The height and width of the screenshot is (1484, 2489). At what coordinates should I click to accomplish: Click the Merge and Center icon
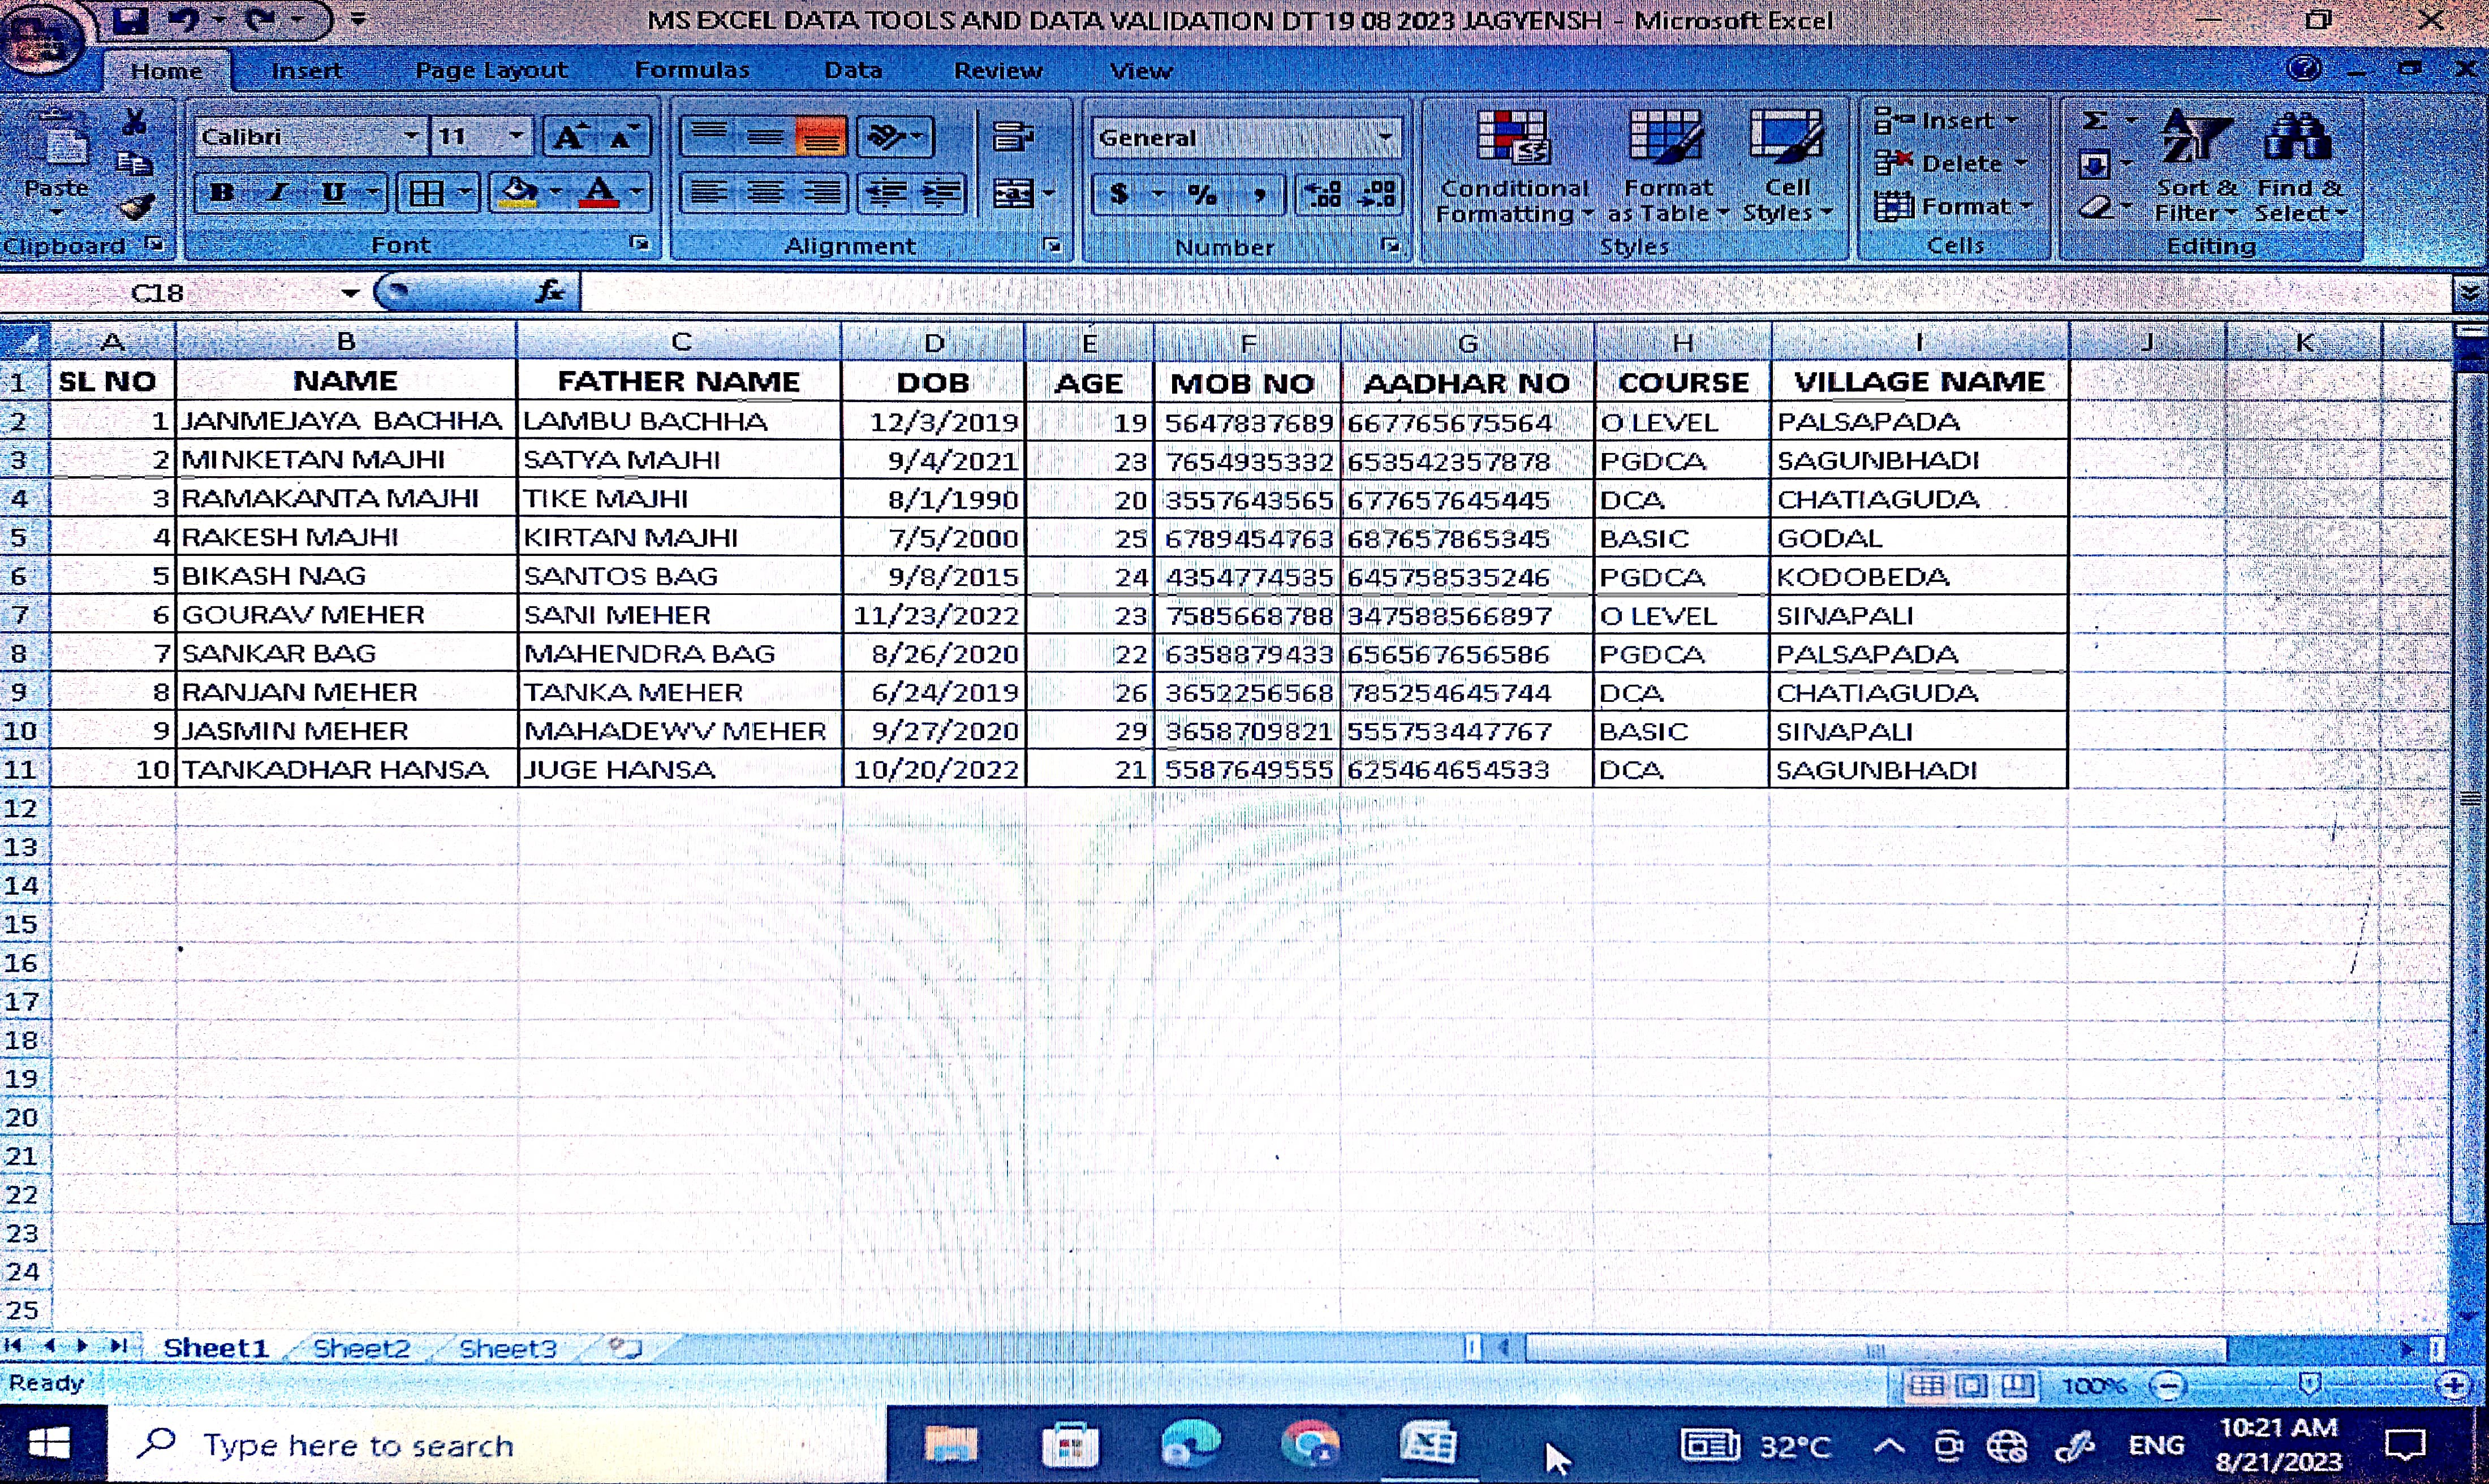tap(1013, 193)
